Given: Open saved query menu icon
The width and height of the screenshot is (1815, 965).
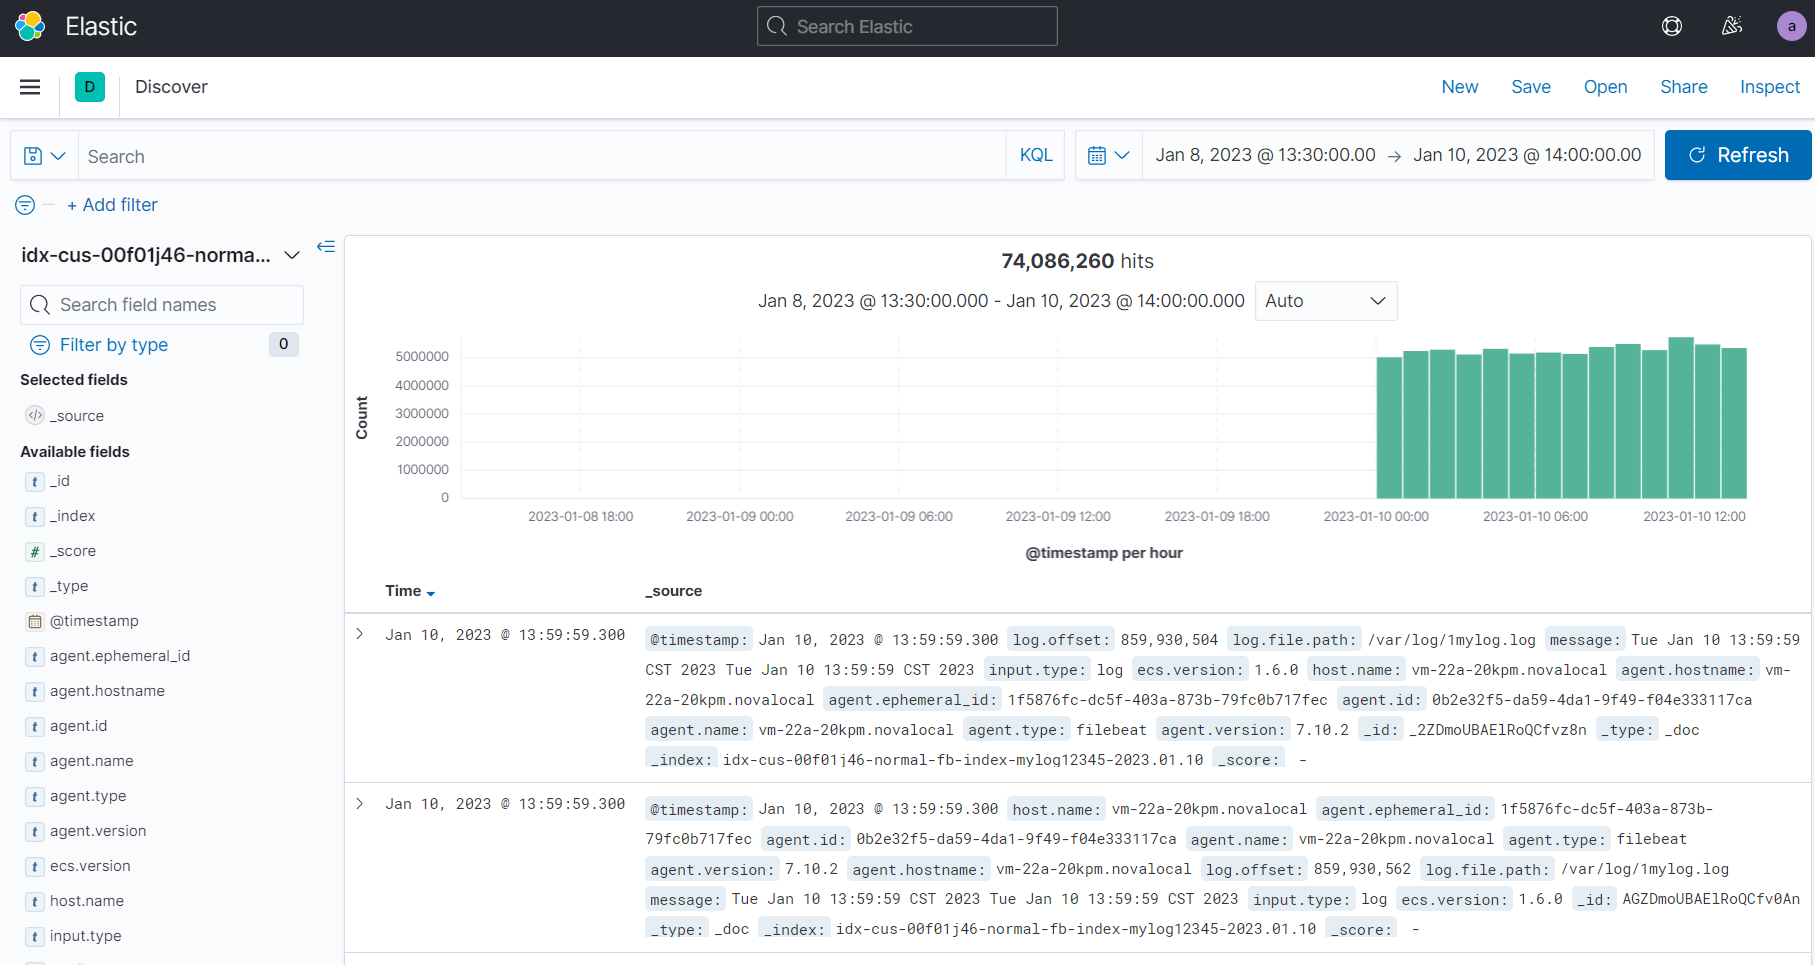Looking at the screenshot, I should 44,156.
